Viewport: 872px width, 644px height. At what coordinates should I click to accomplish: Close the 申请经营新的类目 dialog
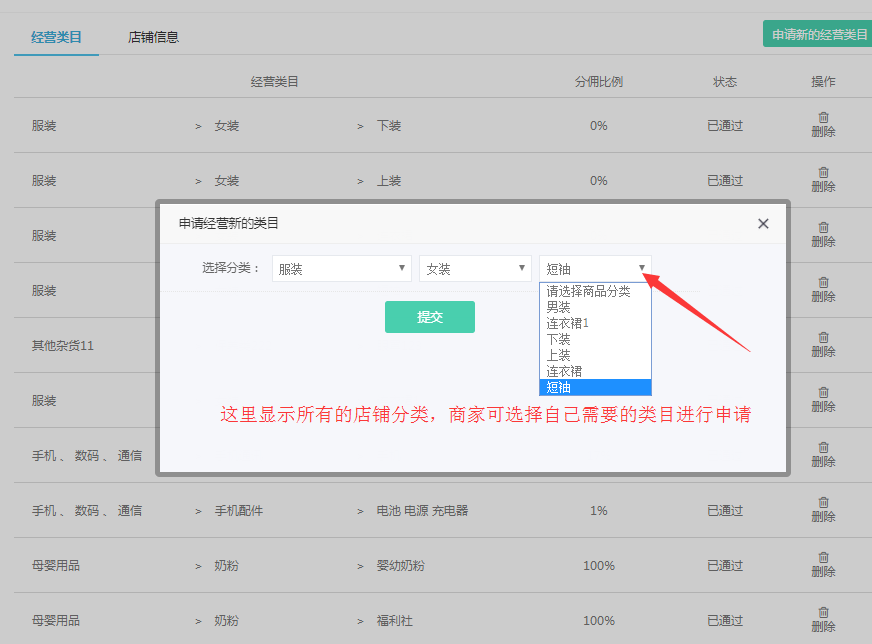763,224
